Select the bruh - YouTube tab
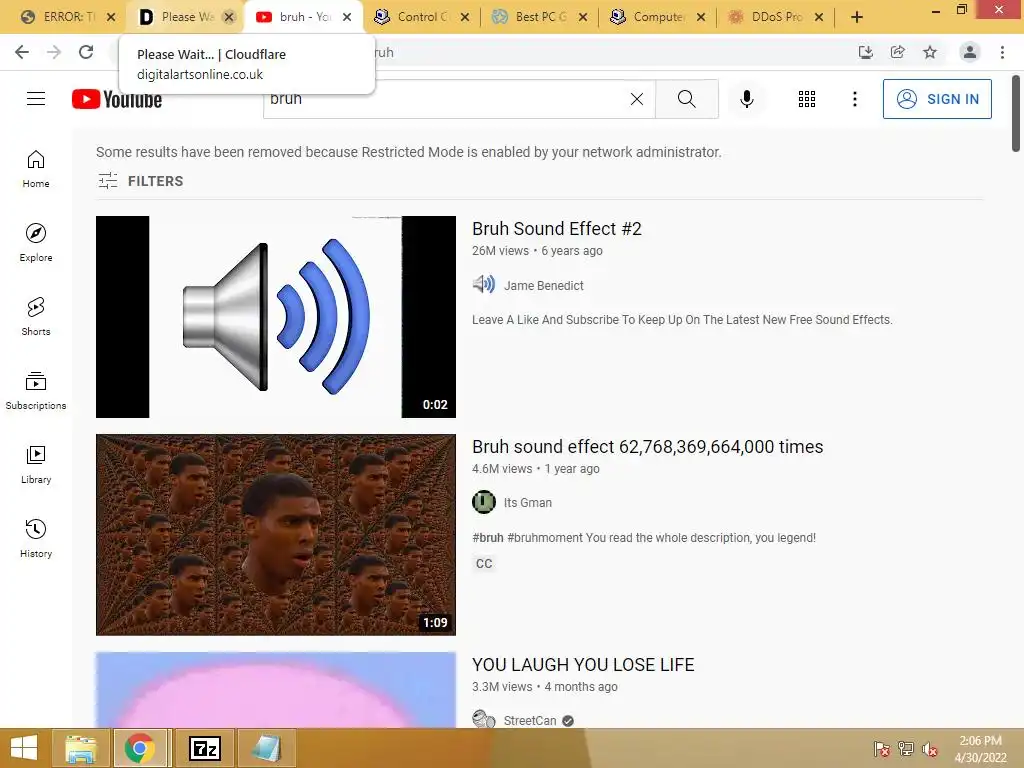This screenshot has width=1024, height=768. pos(303,17)
